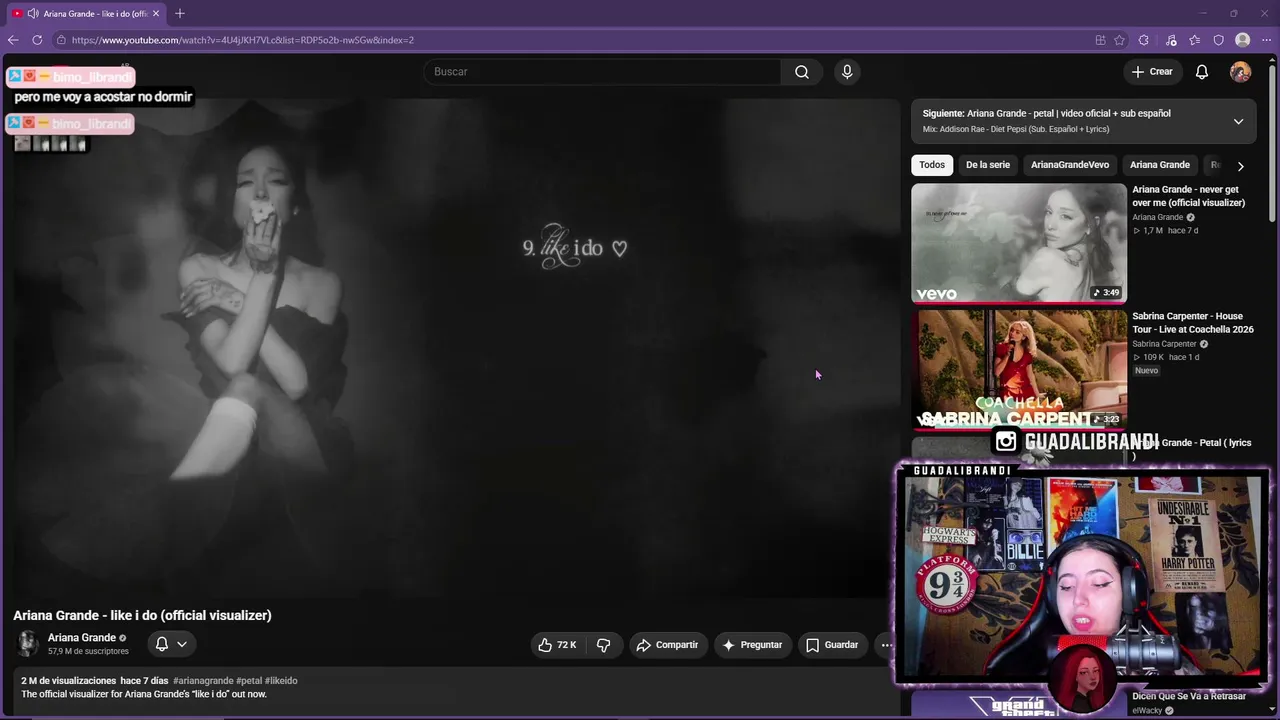
Task: Open notification options chevron beside bell
Action: pos(182,644)
